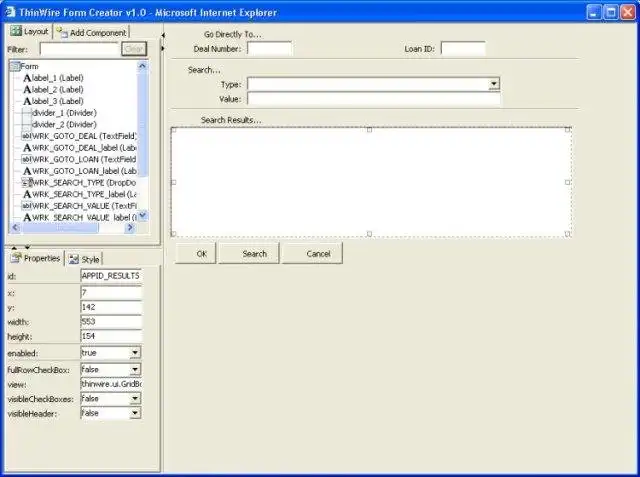640x477 pixels.
Task: Open the visibleCheckBoxes dropdown
Action: tap(135, 399)
